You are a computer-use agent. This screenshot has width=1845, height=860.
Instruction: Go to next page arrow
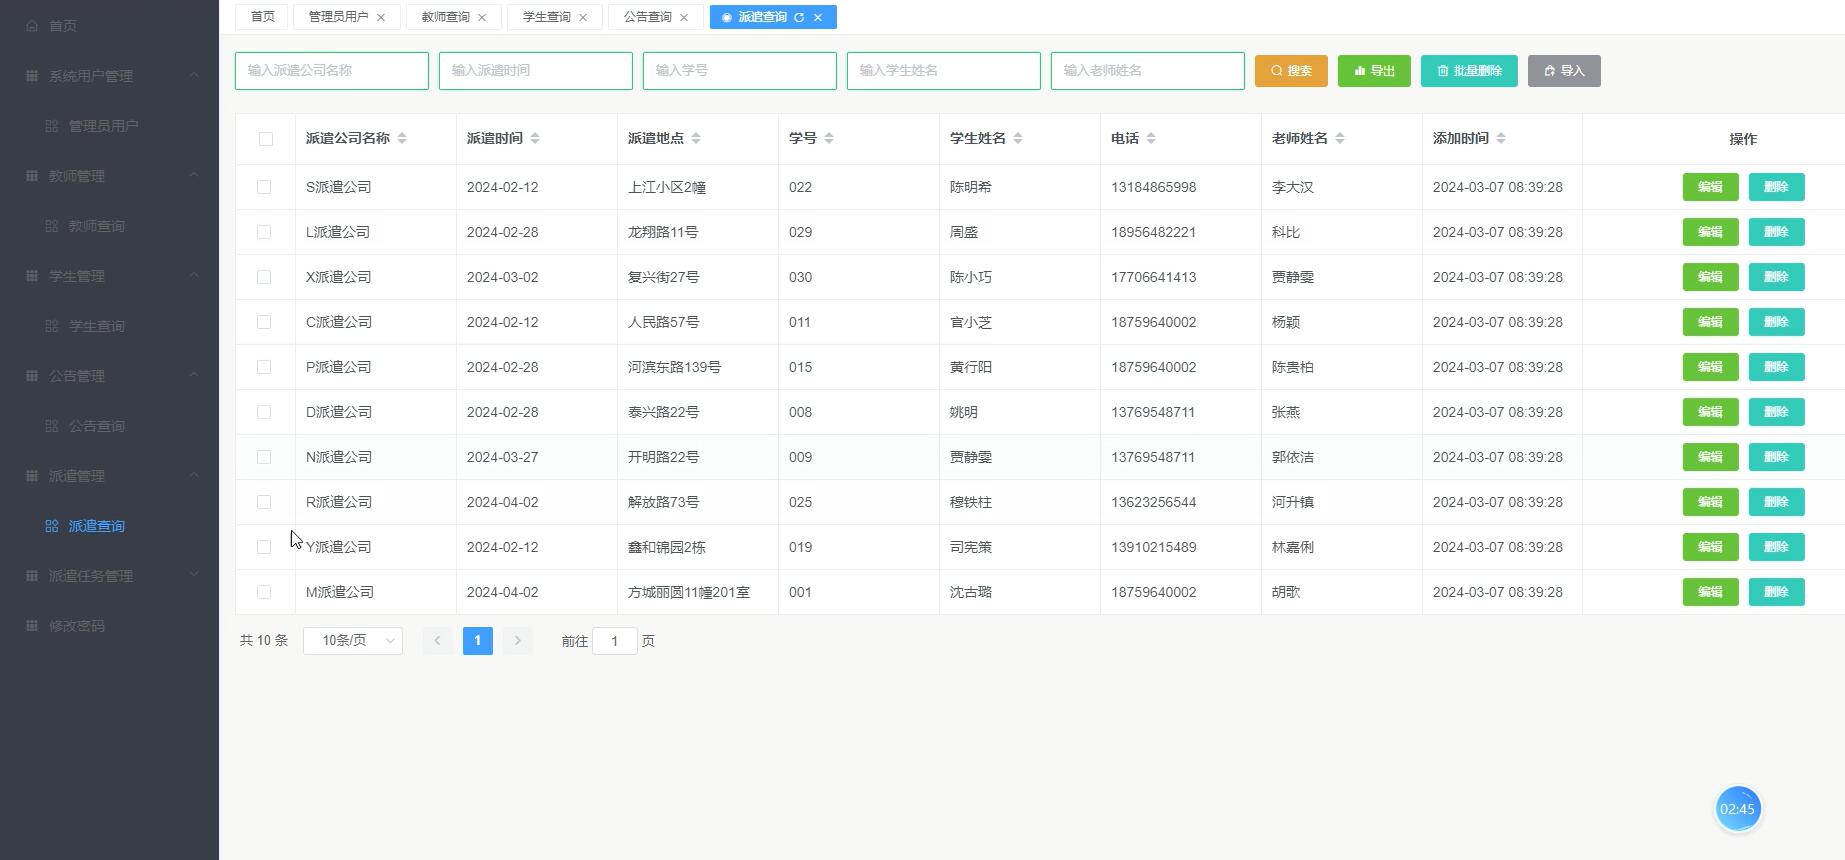(x=518, y=641)
